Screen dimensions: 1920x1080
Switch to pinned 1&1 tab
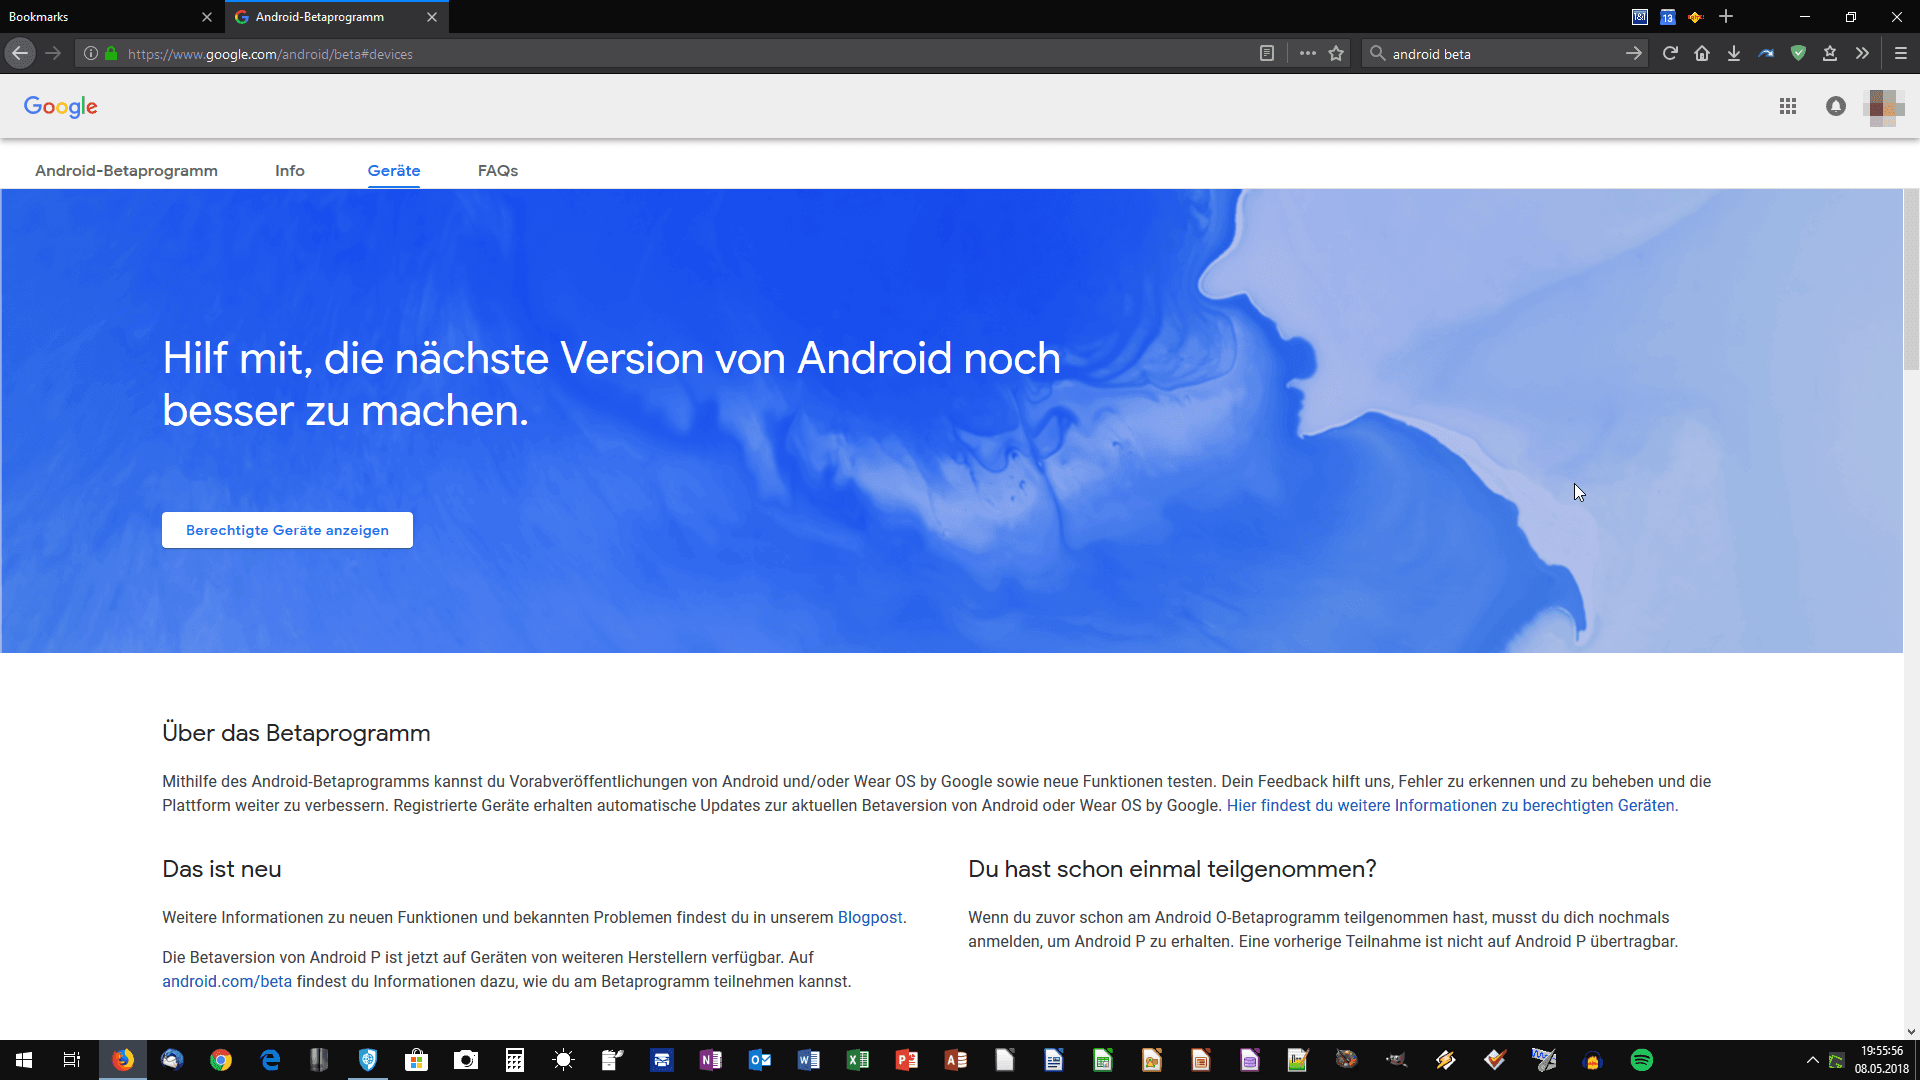(1640, 17)
